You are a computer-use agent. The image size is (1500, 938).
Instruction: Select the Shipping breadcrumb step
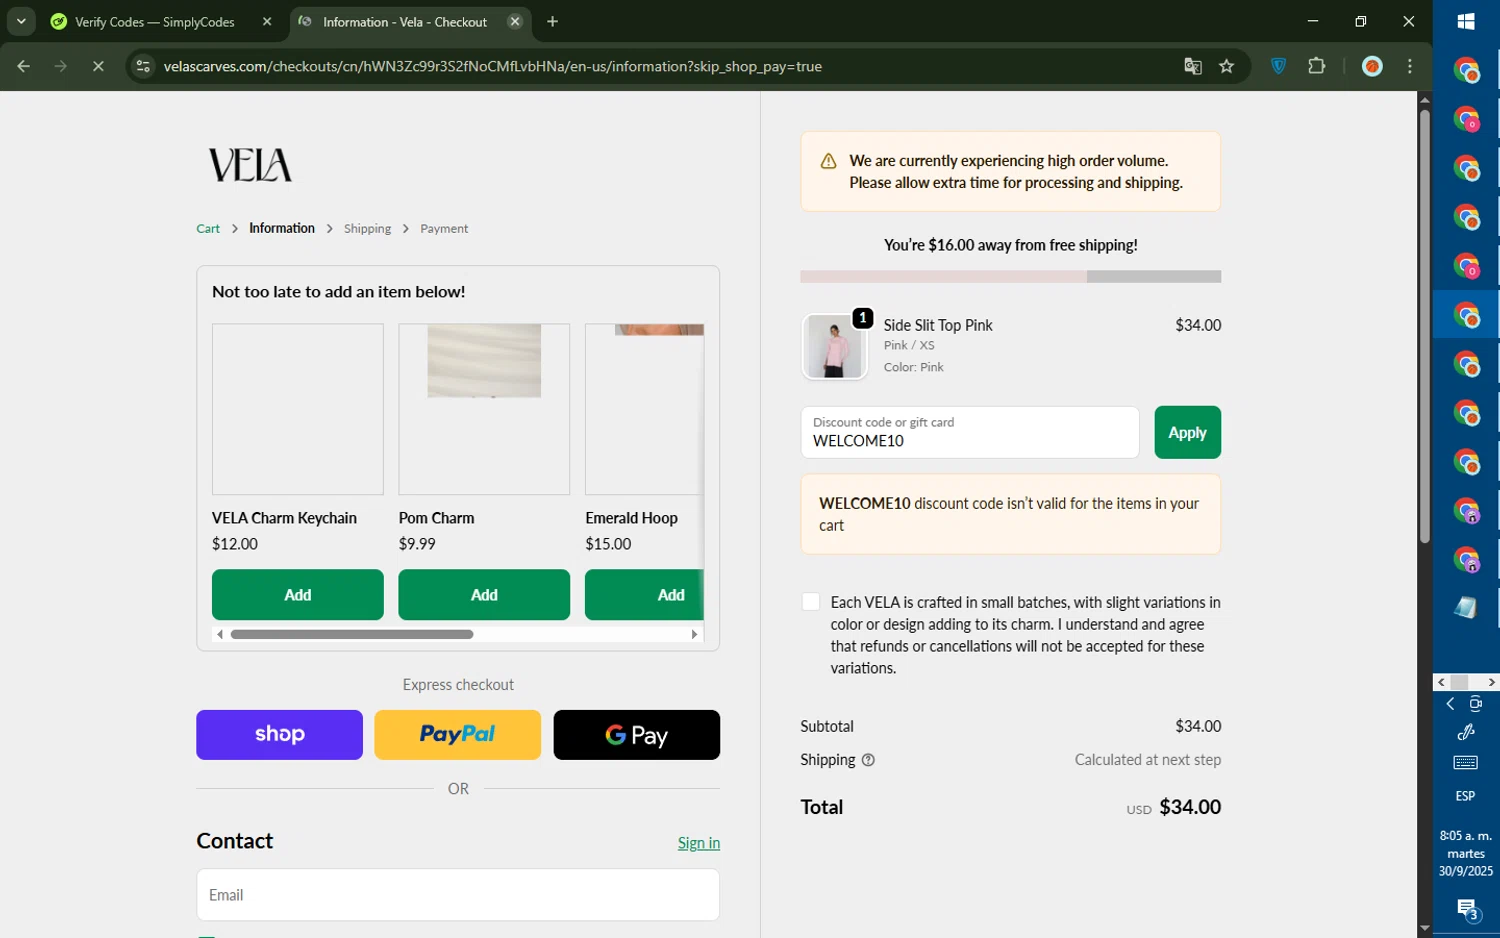click(x=368, y=229)
